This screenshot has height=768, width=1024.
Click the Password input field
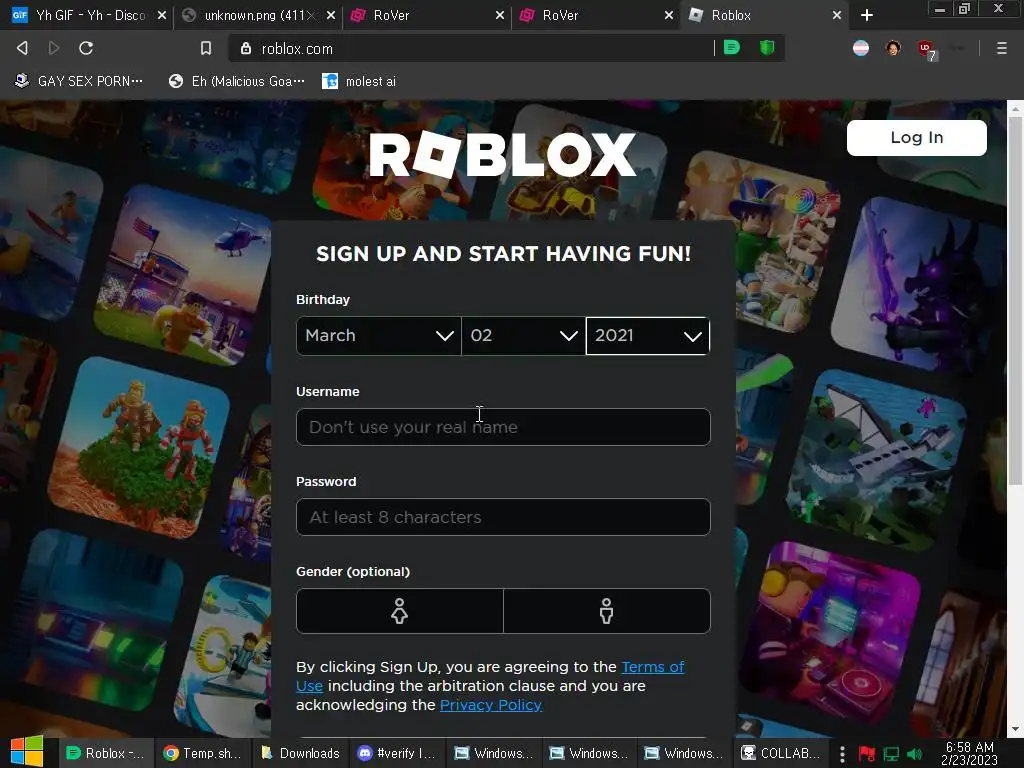tap(503, 517)
